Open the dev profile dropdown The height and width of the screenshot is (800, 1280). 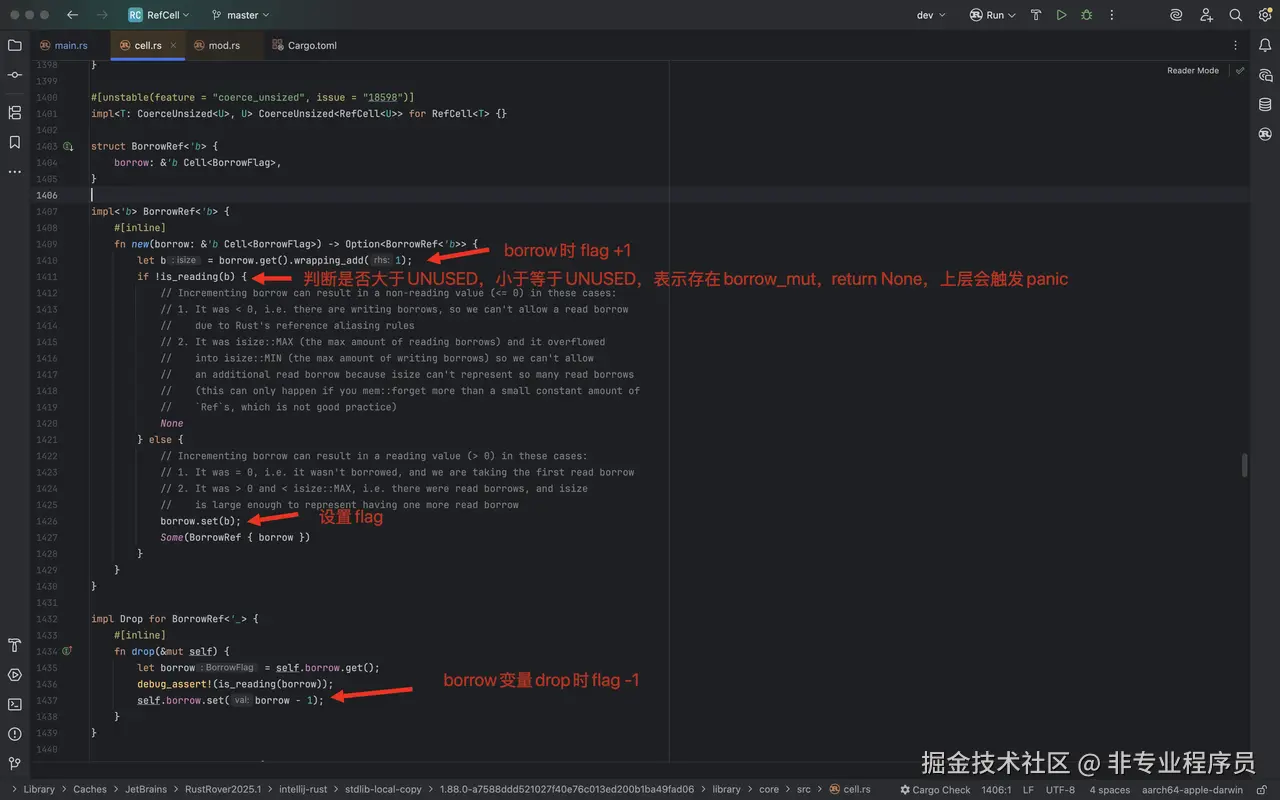(931, 15)
